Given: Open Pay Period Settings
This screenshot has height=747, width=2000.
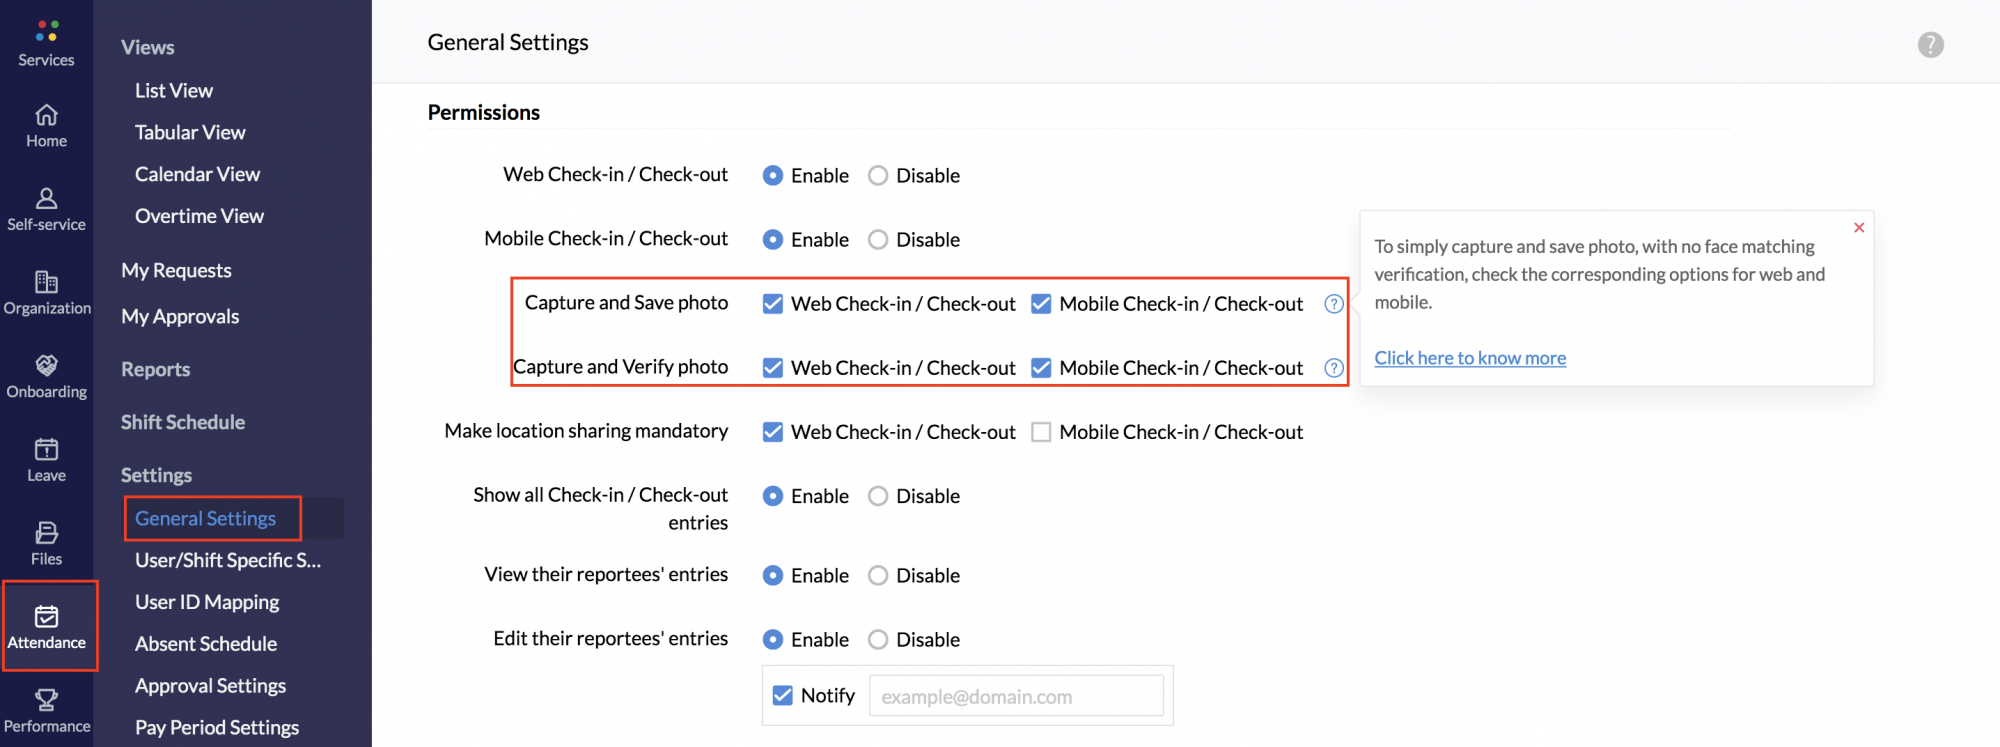Looking at the screenshot, I should [217, 729].
